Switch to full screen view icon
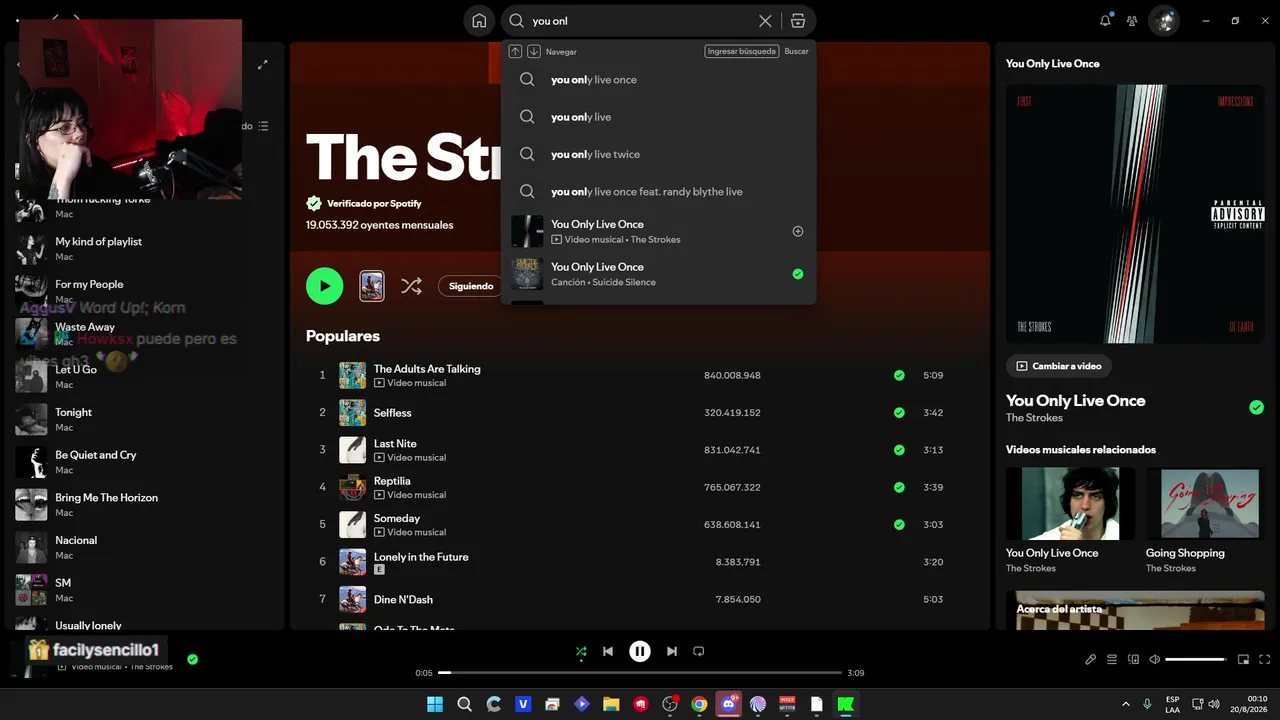The image size is (1280, 720). [1265, 660]
